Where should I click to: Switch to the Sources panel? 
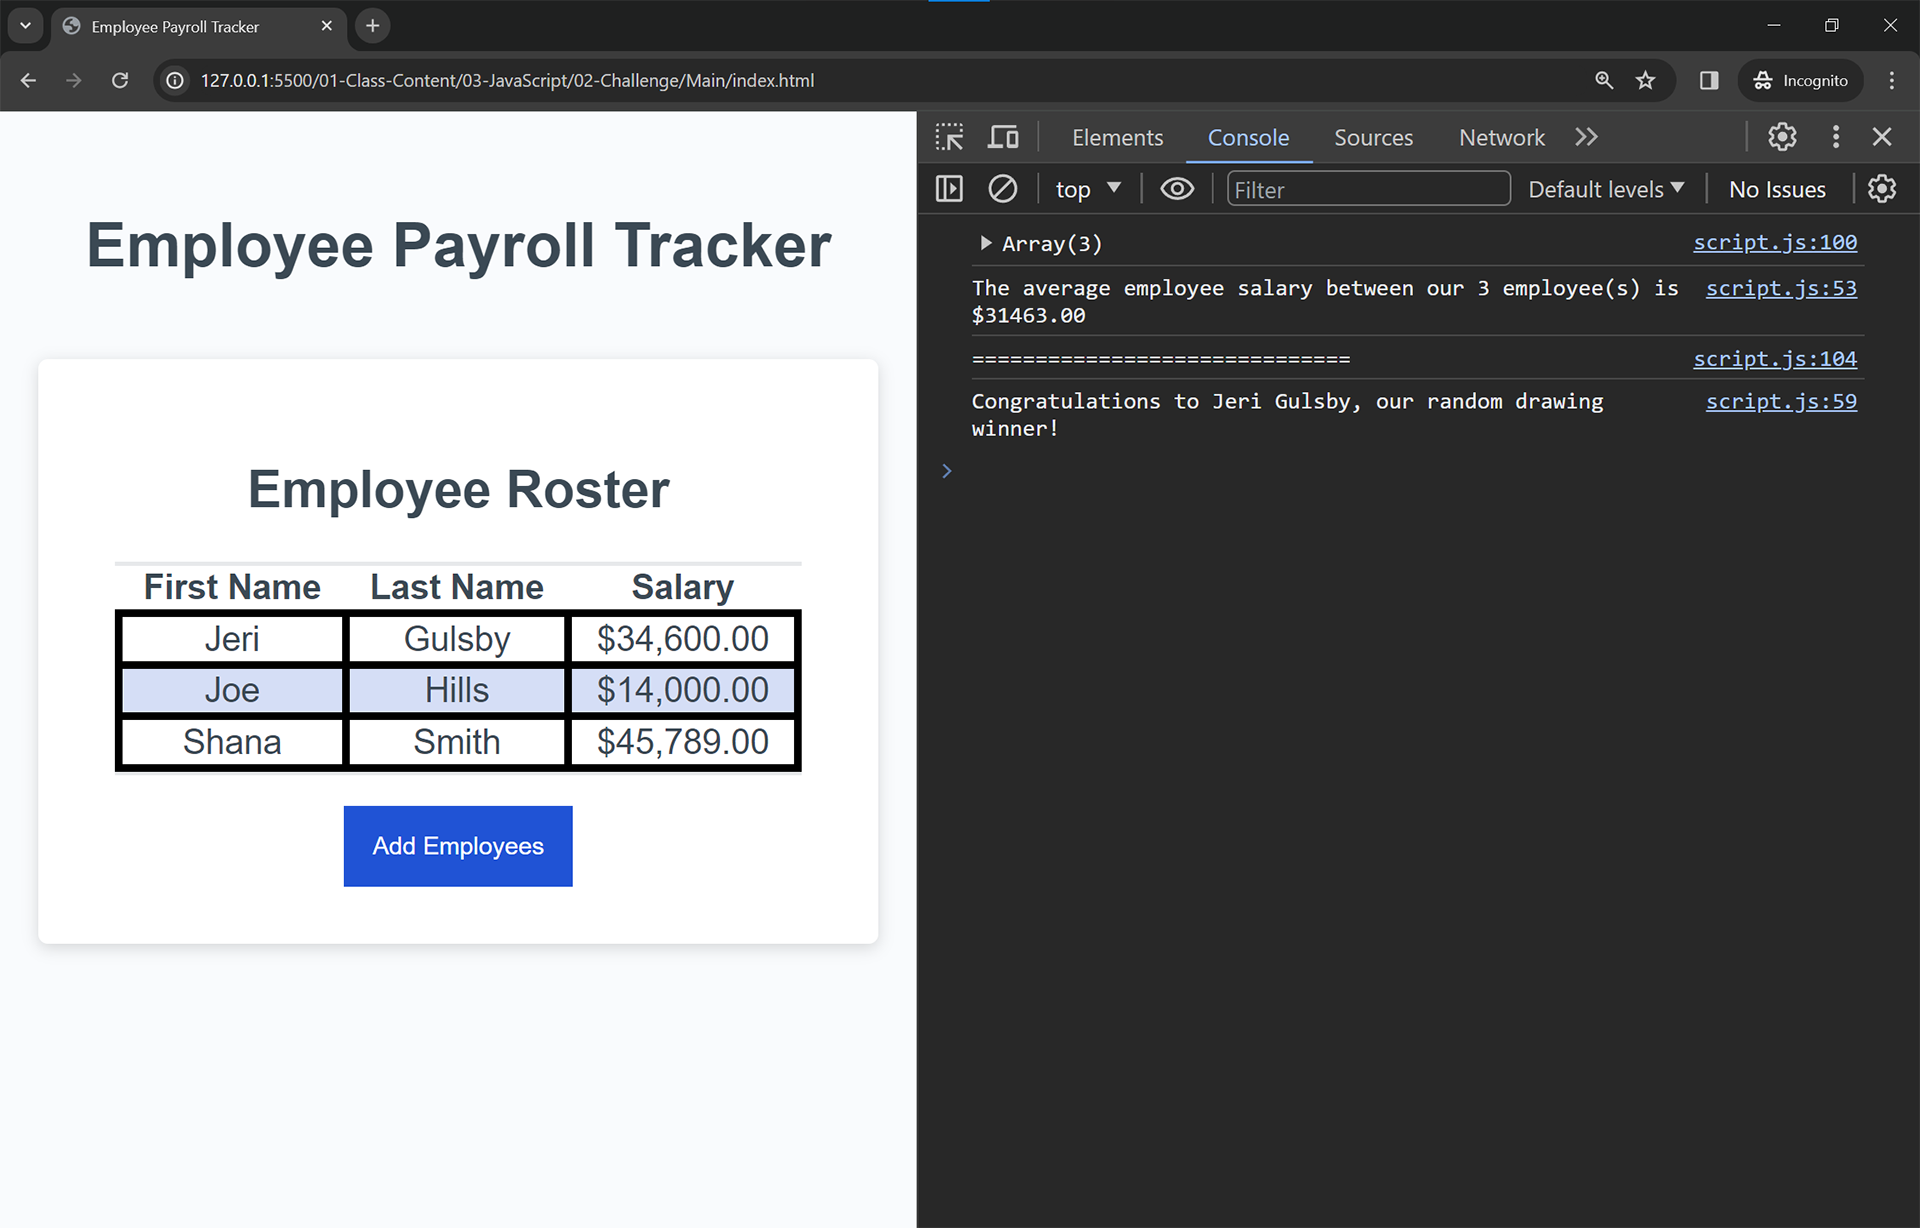(1373, 137)
